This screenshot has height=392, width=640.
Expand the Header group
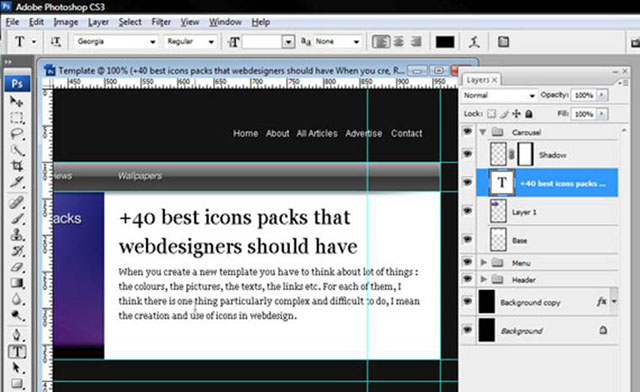click(484, 279)
